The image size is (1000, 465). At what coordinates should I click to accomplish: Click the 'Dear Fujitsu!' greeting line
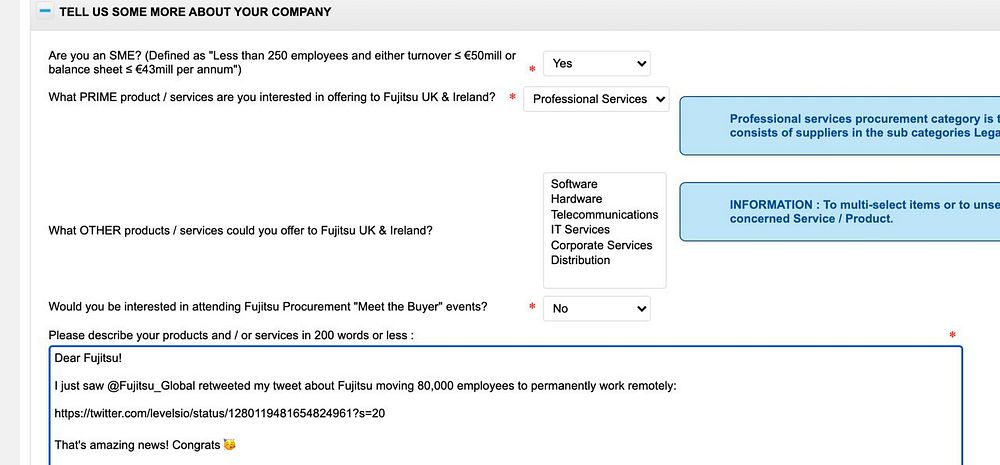click(x=89, y=358)
